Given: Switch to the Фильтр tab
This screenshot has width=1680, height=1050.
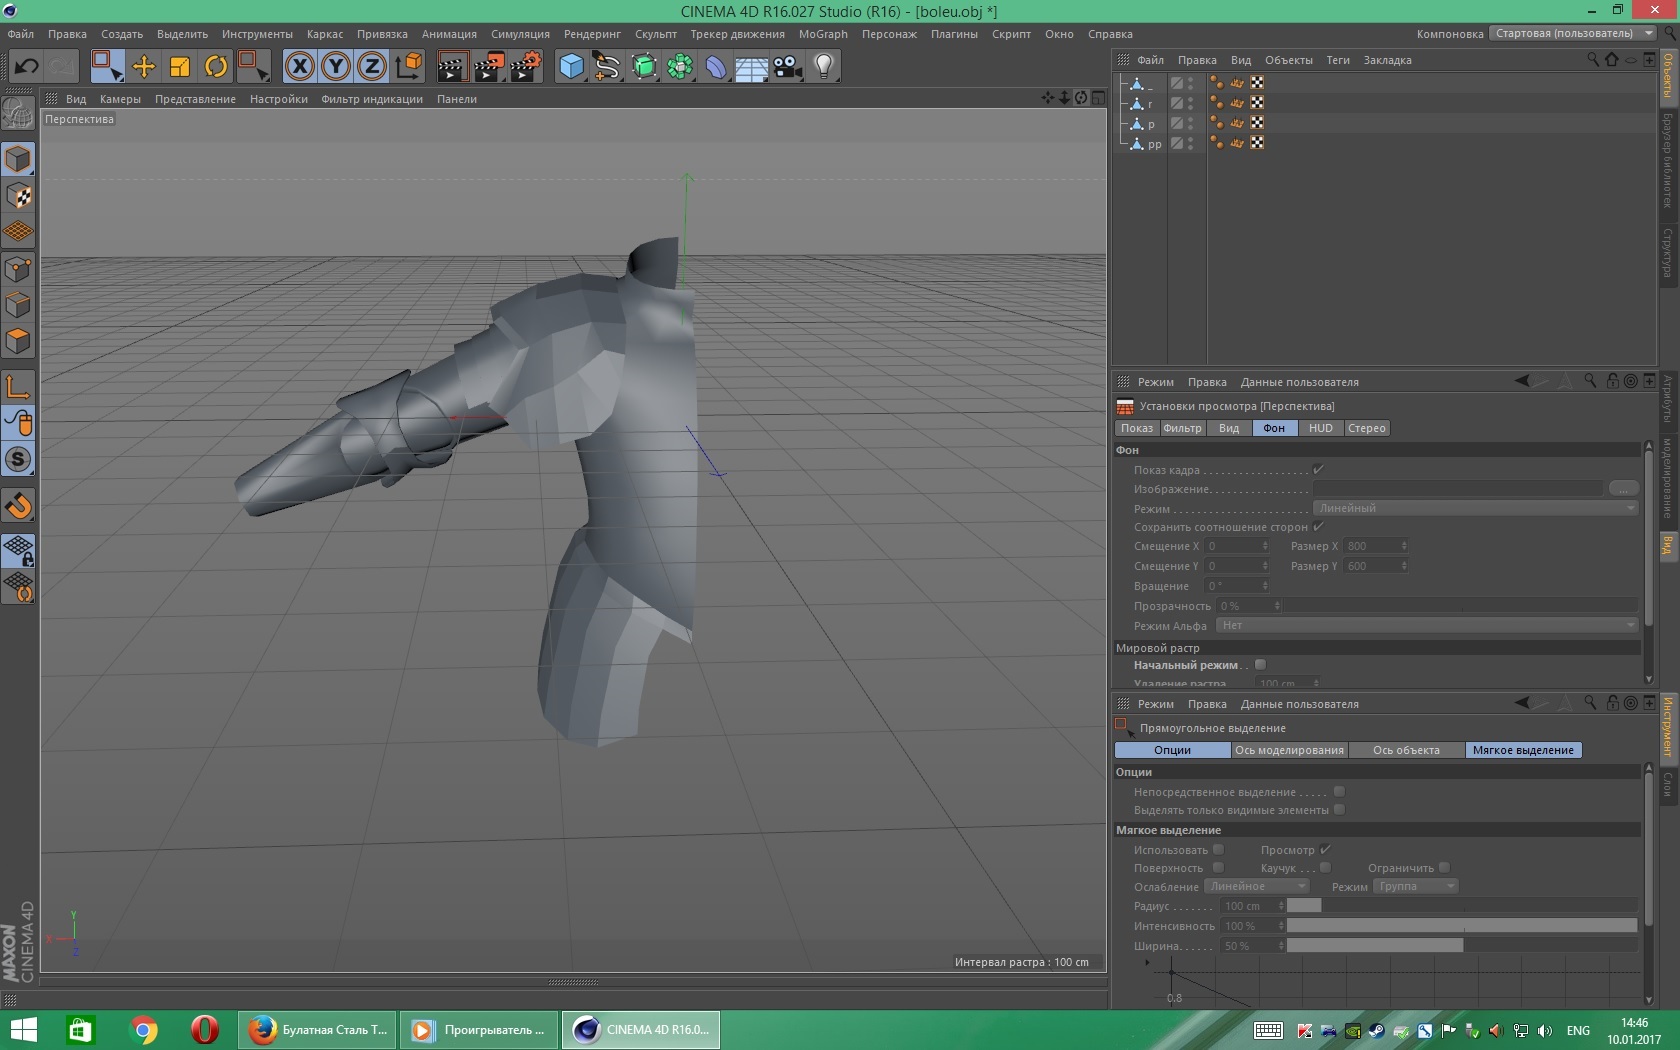Looking at the screenshot, I should (1182, 428).
